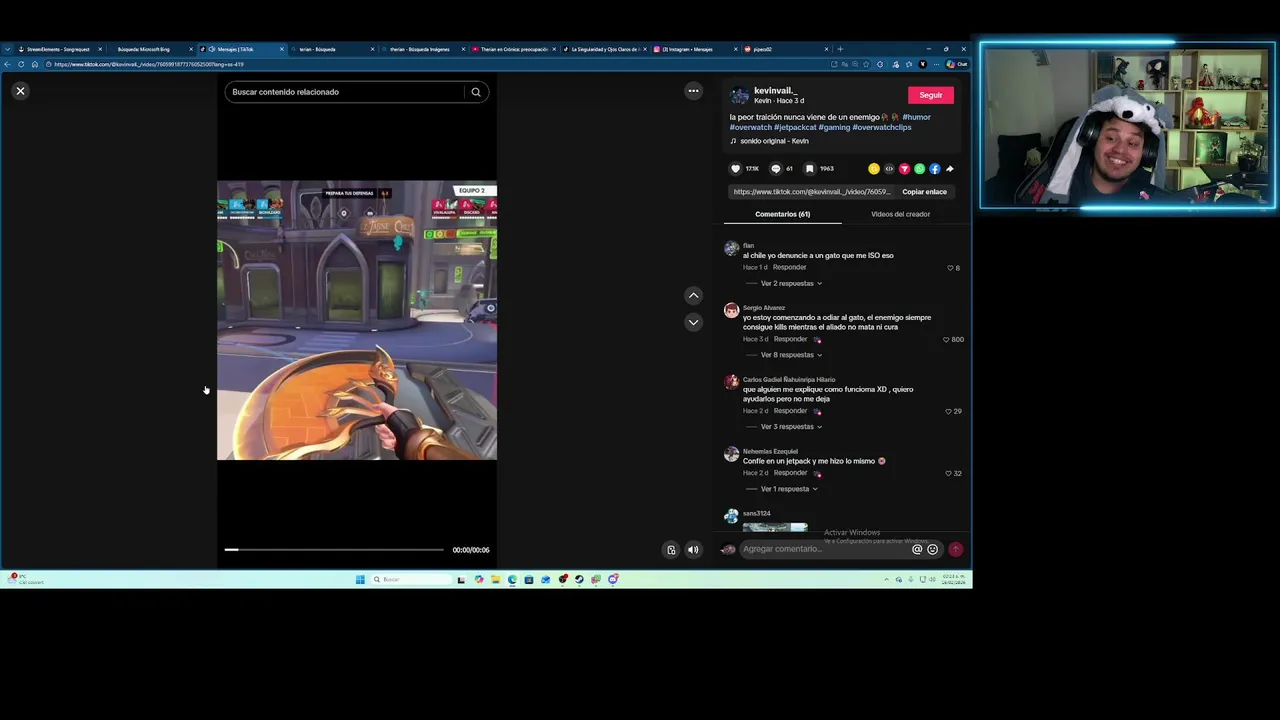
Task: Click the browser back arrow
Action: [x=7, y=64]
